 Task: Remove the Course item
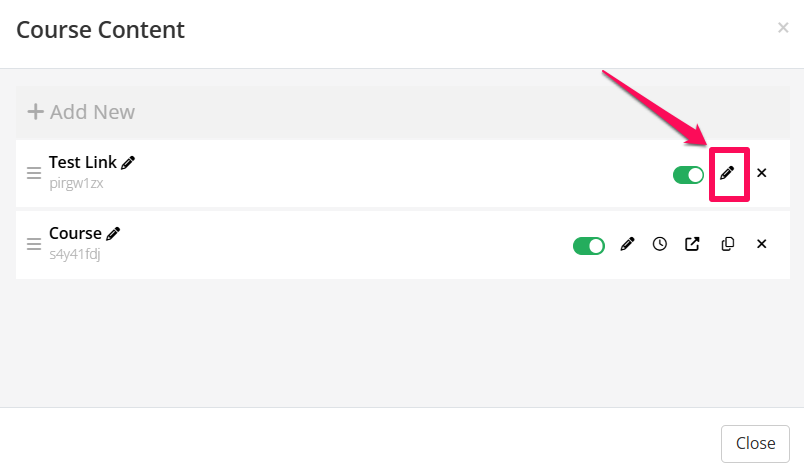point(762,244)
